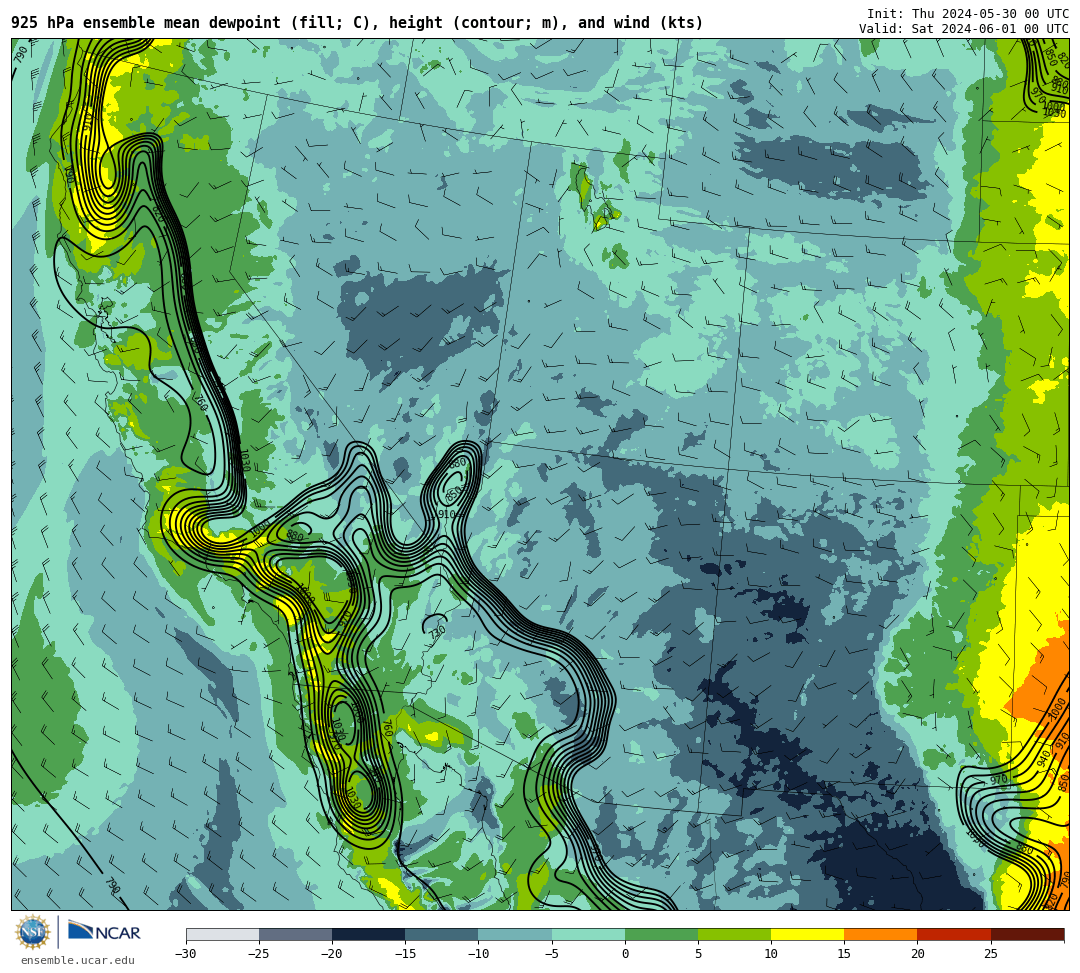Click the -25 to -20 slate colorbar segment
Image resolution: width=1080 pixels, height=973 pixels.
tap(295, 934)
